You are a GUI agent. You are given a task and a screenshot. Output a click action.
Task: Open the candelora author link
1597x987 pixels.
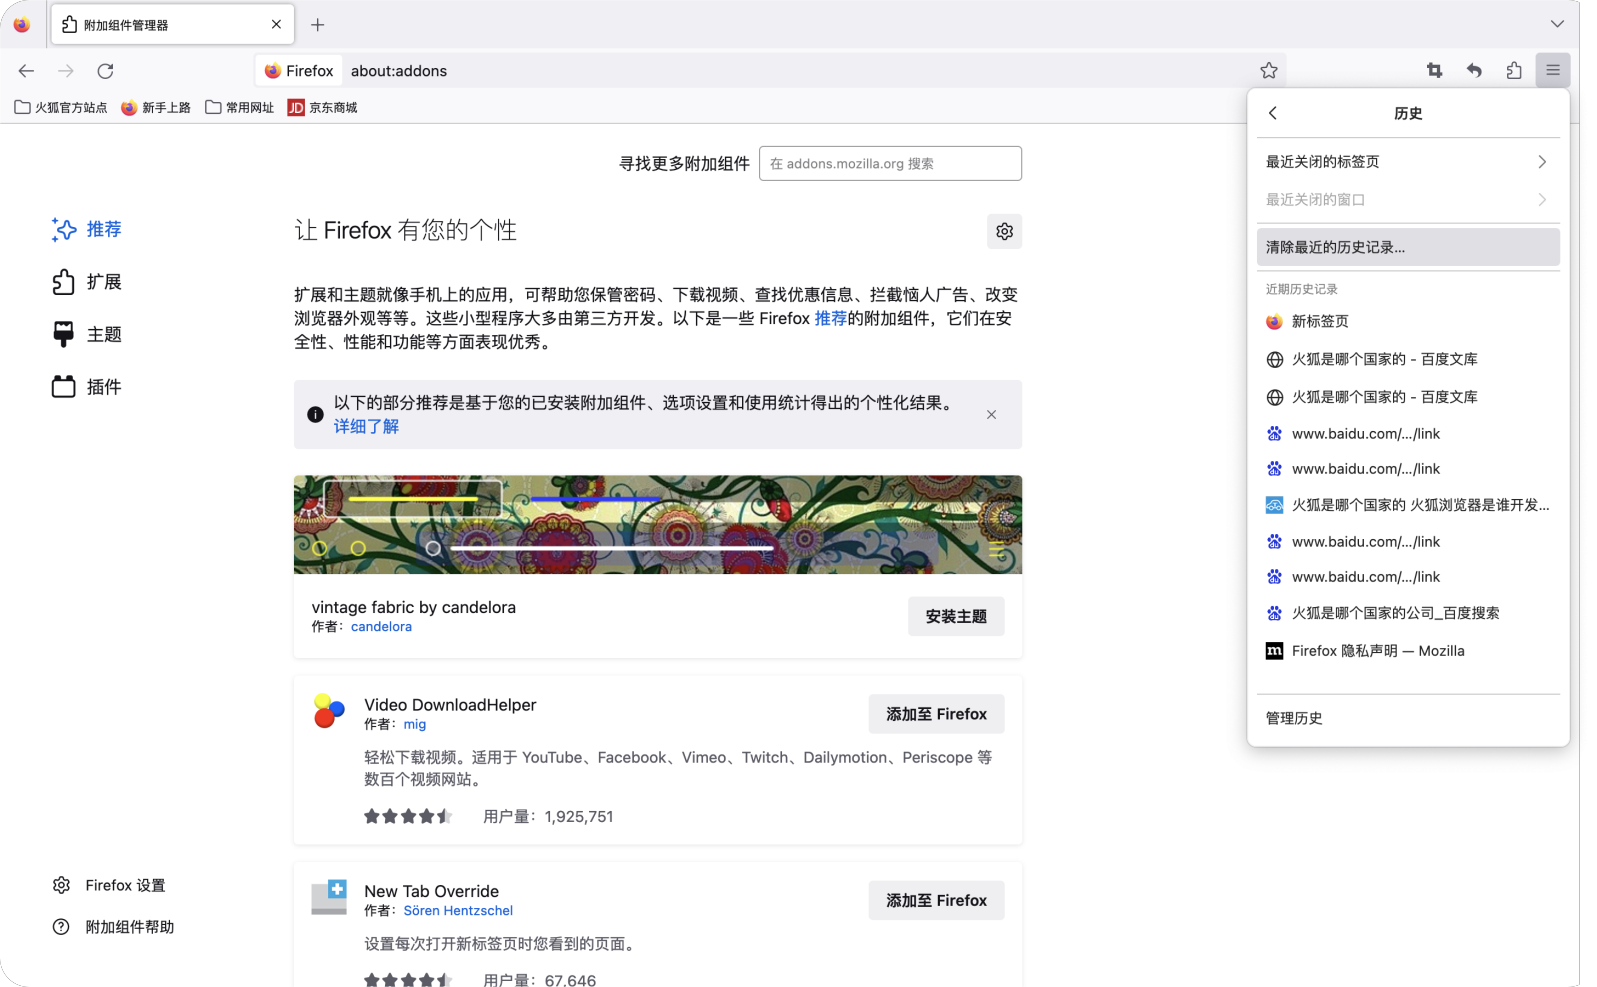[x=381, y=627]
